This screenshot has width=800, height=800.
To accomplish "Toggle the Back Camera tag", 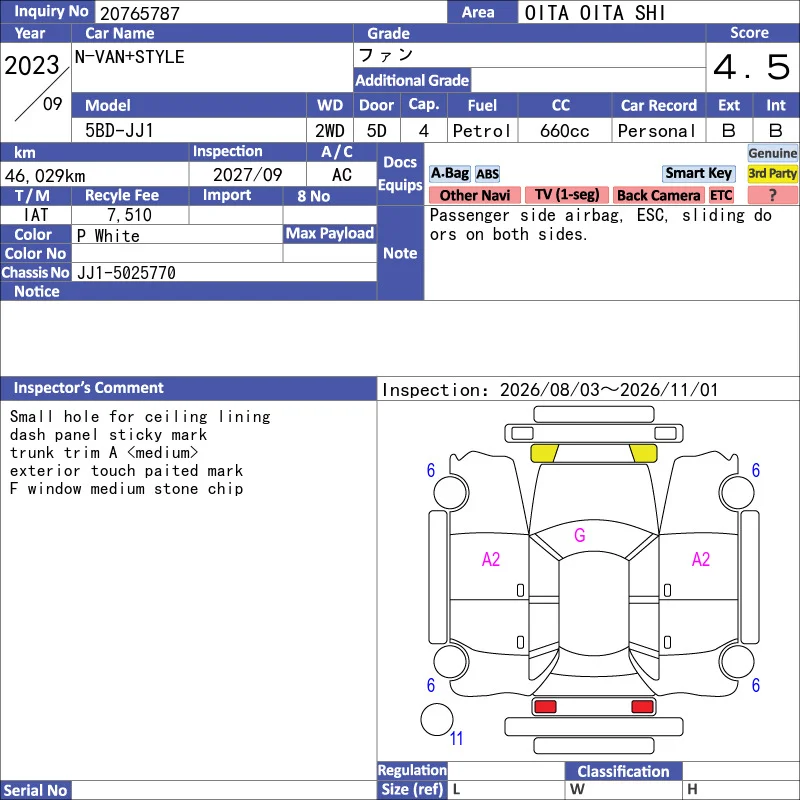I will coord(658,195).
